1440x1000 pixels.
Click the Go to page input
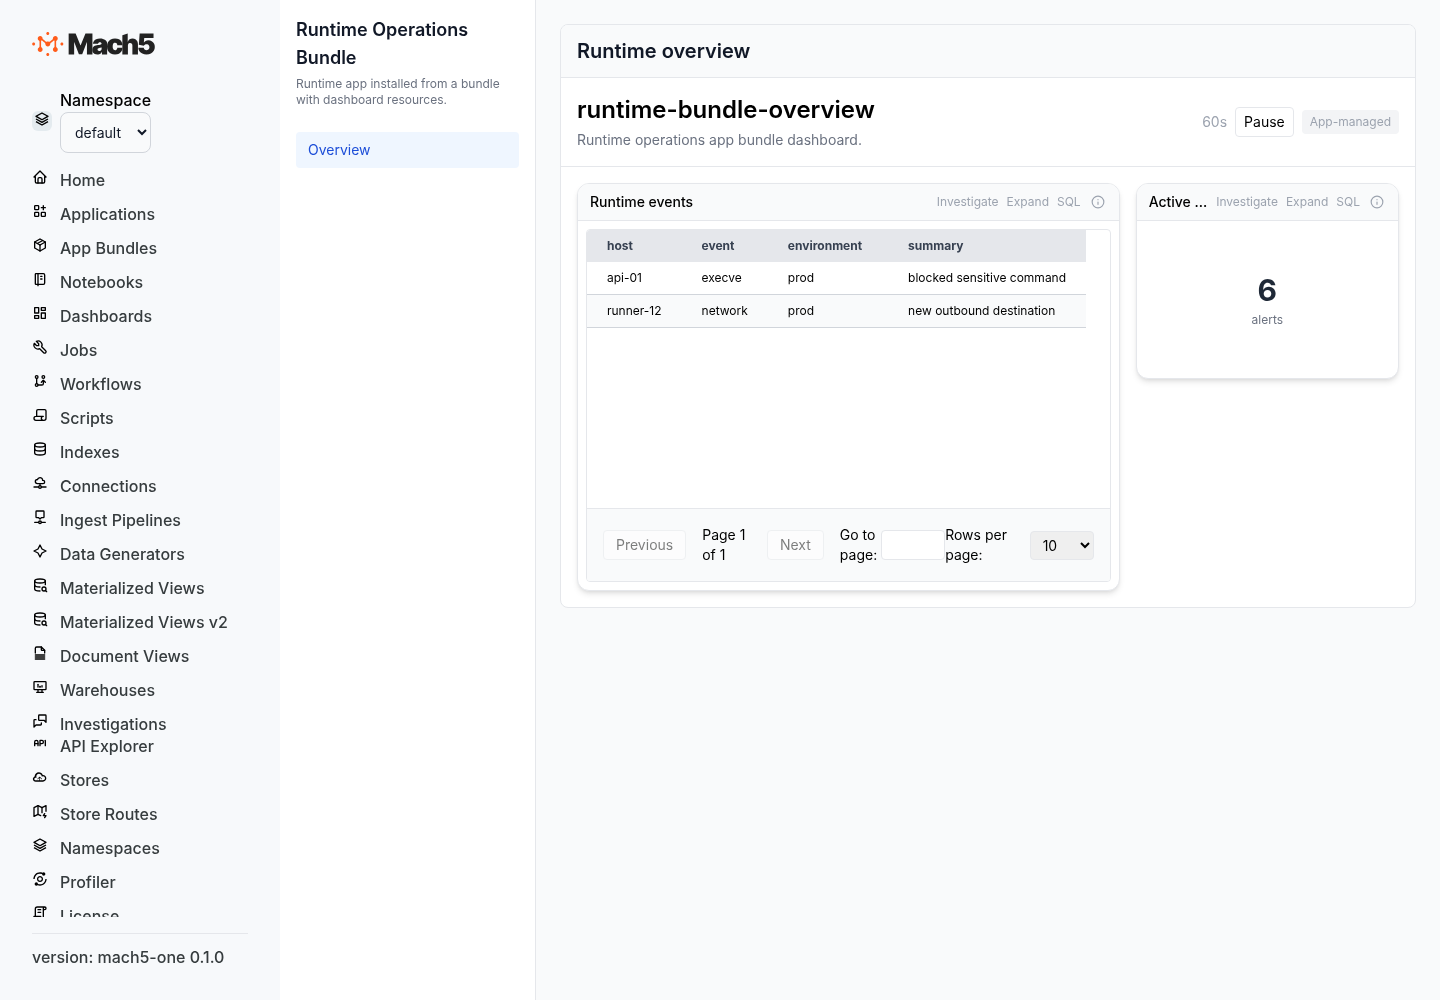911,545
